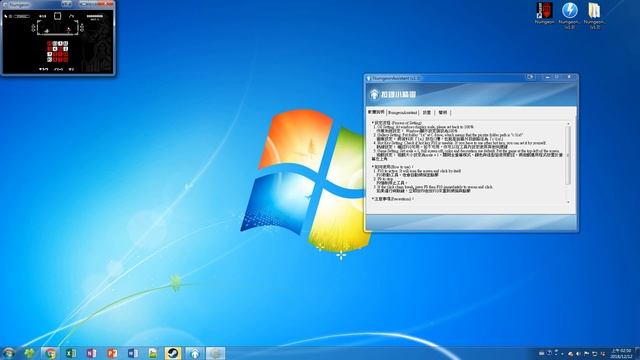
Task: Click the "Precautions" heading text
Action: [401, 199]
